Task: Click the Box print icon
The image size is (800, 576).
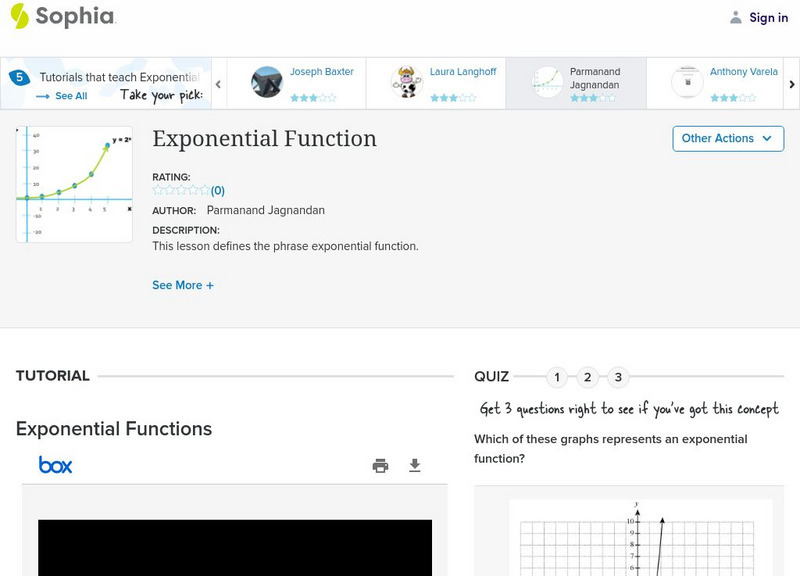Action: click(380, 465)
